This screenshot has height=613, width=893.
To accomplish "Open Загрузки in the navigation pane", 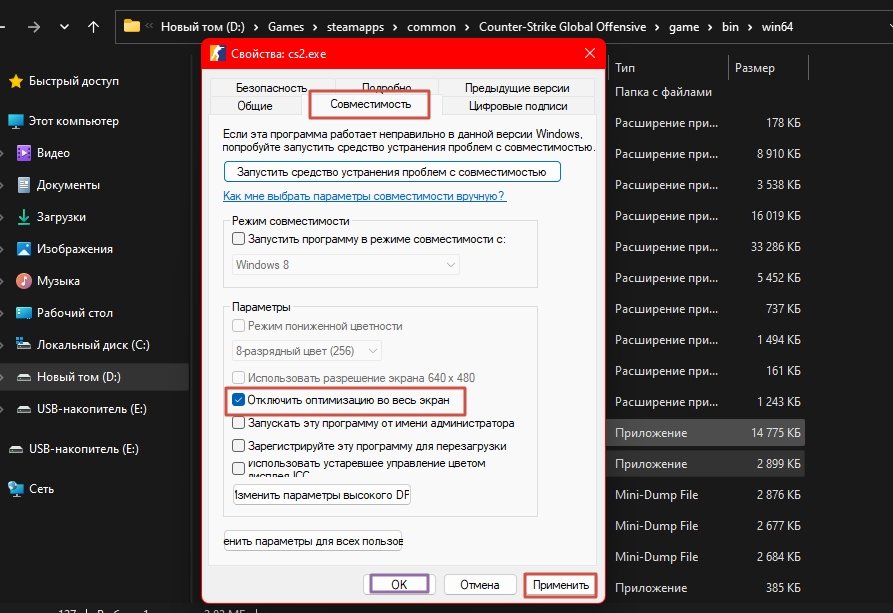I will click(x=62, y=217).
